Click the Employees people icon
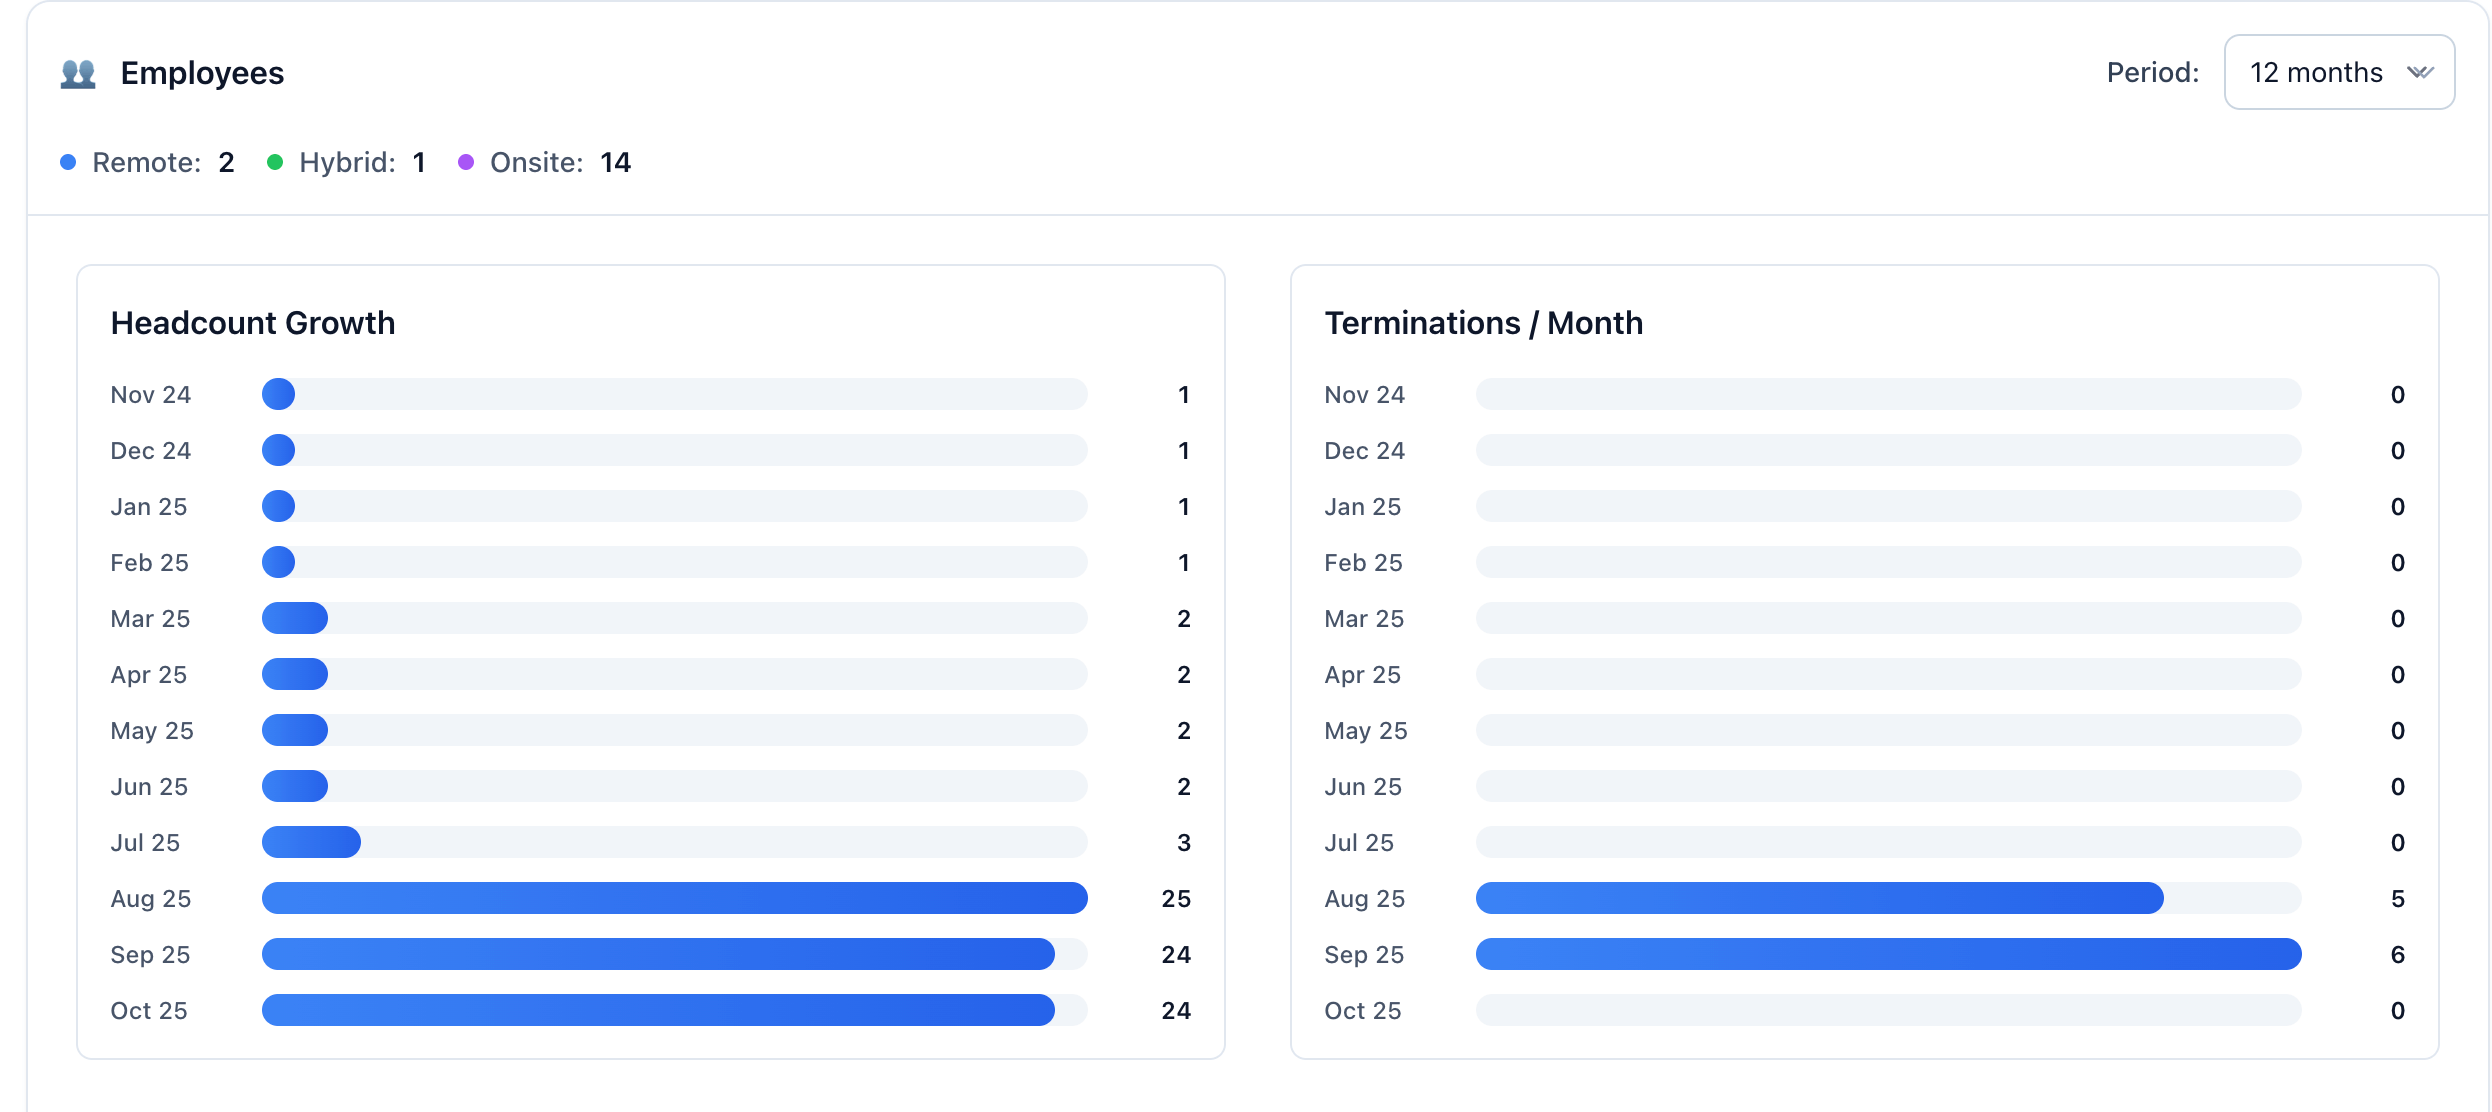 [78, 74]
